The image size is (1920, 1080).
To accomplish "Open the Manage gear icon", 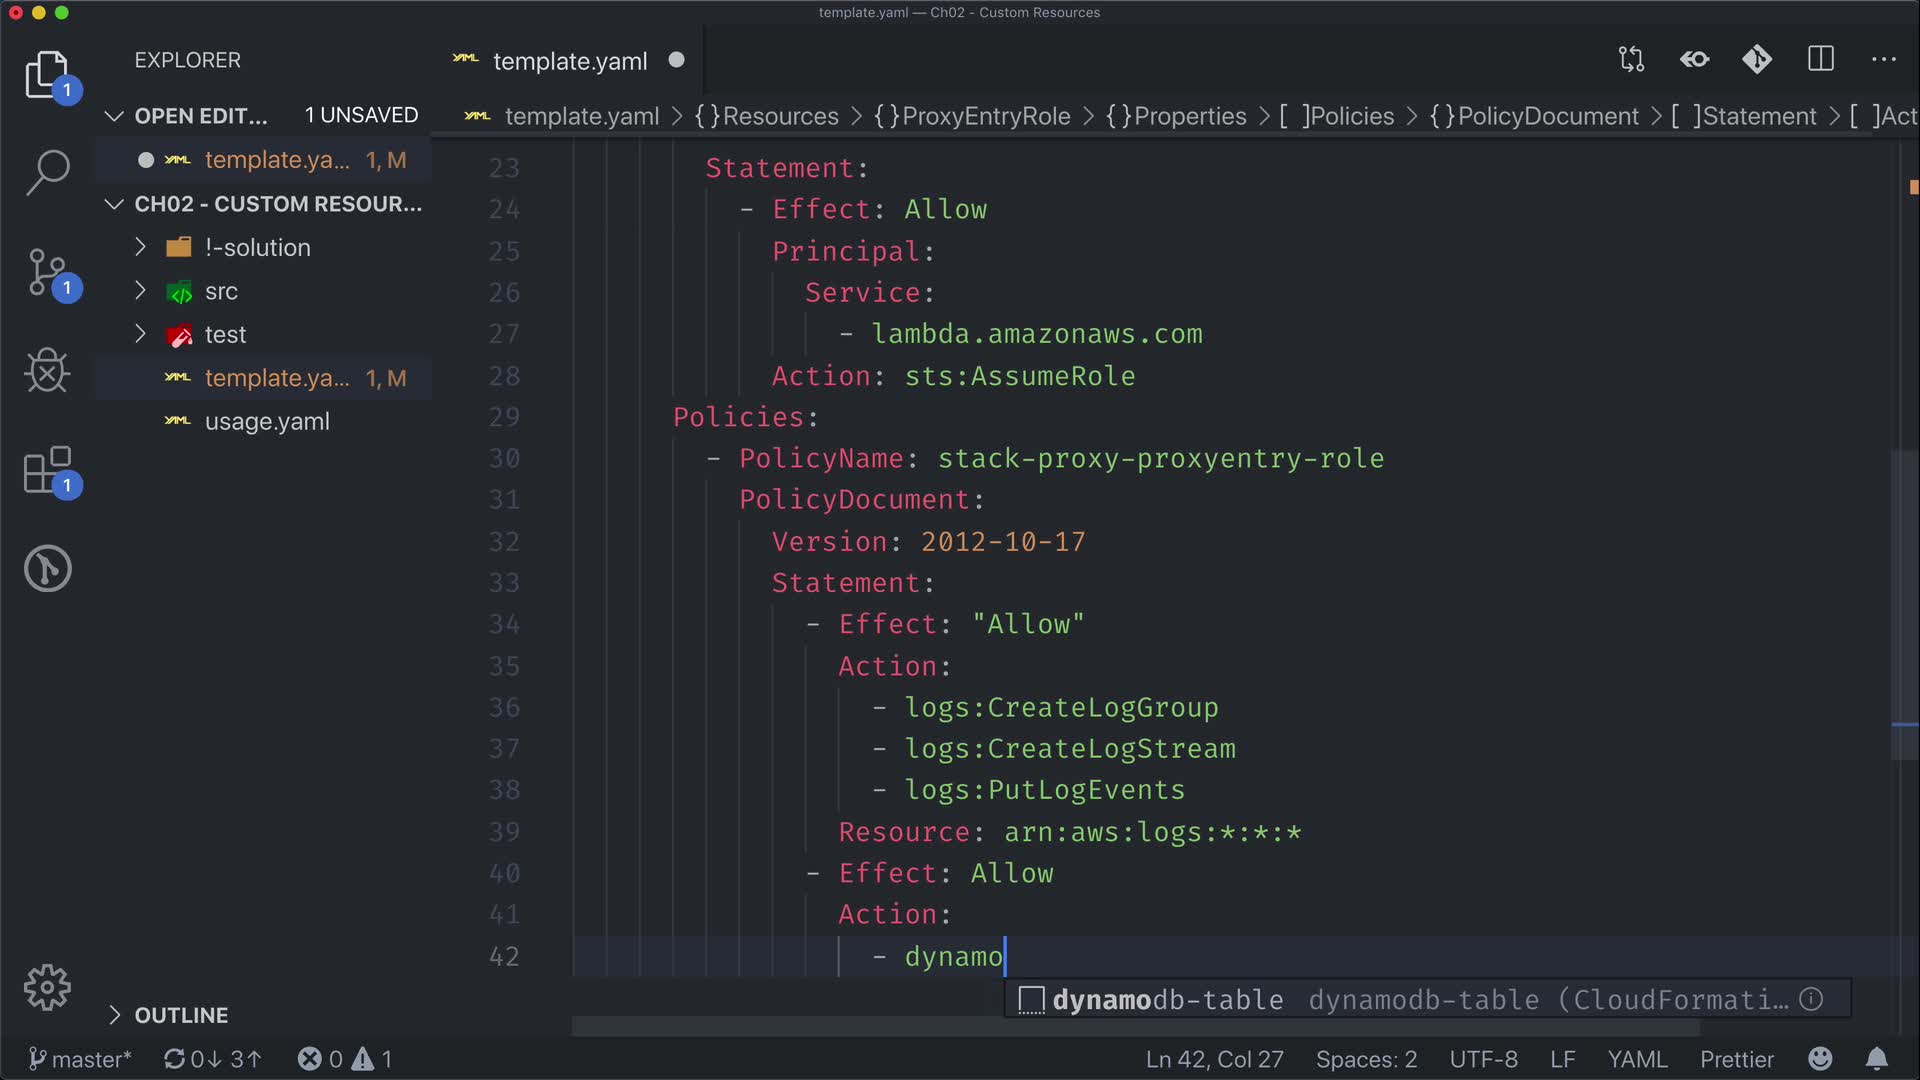I will pyautogui.click(x=47, y=988).
